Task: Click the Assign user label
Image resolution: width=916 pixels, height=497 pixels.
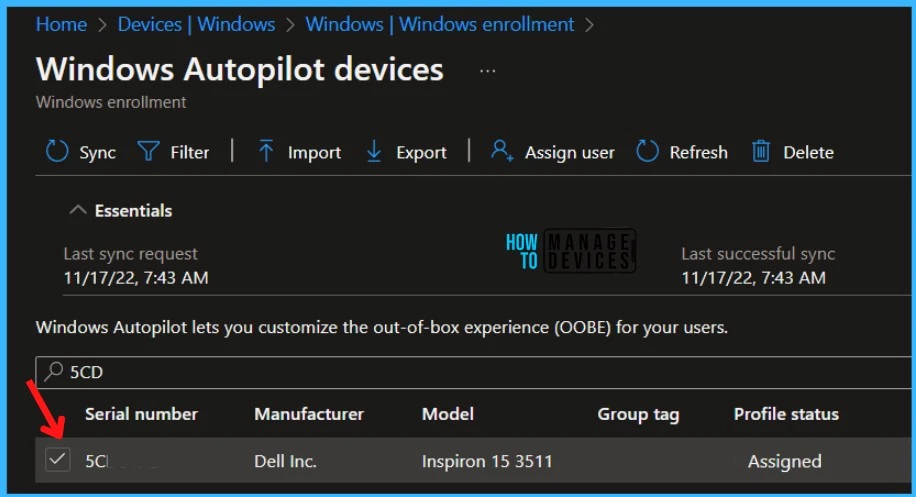Action: click(x=570, y=152)
